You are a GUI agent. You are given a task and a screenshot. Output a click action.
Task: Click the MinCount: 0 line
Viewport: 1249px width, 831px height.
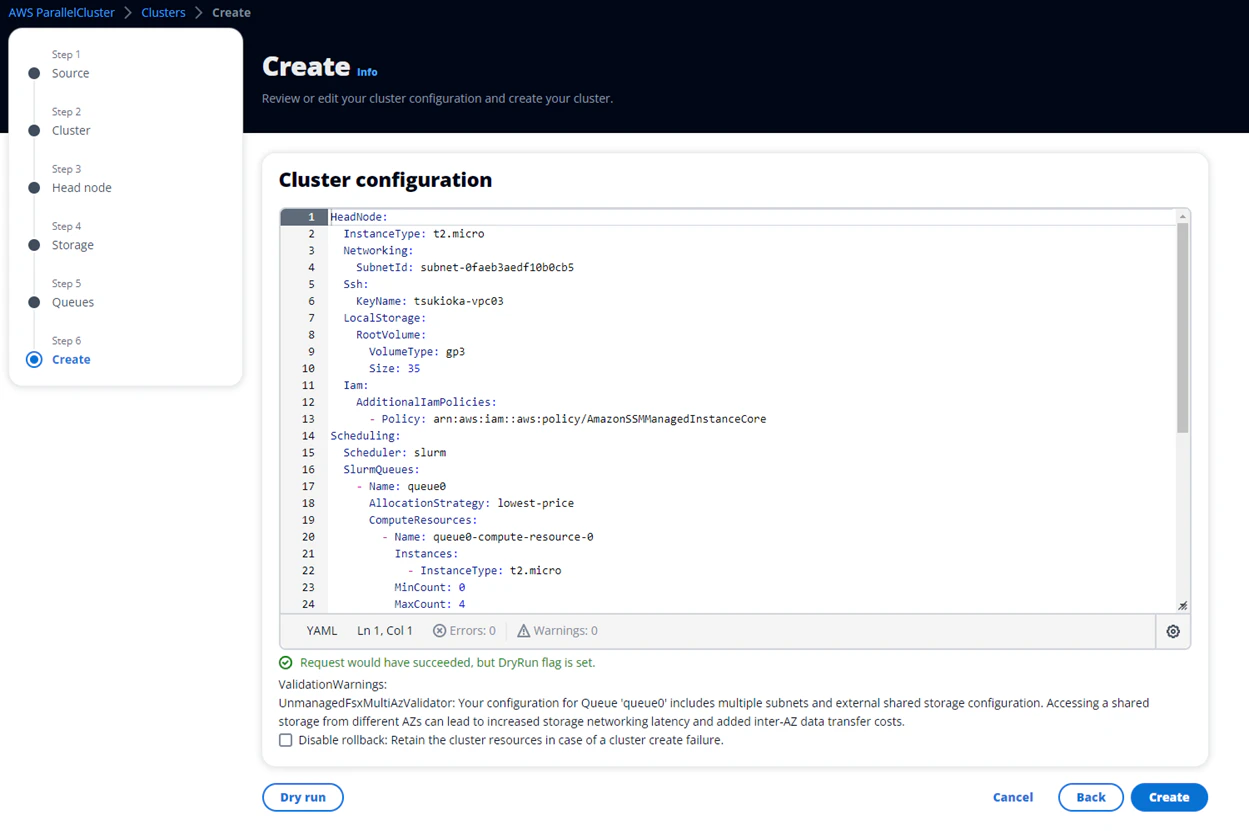[430, 588]
